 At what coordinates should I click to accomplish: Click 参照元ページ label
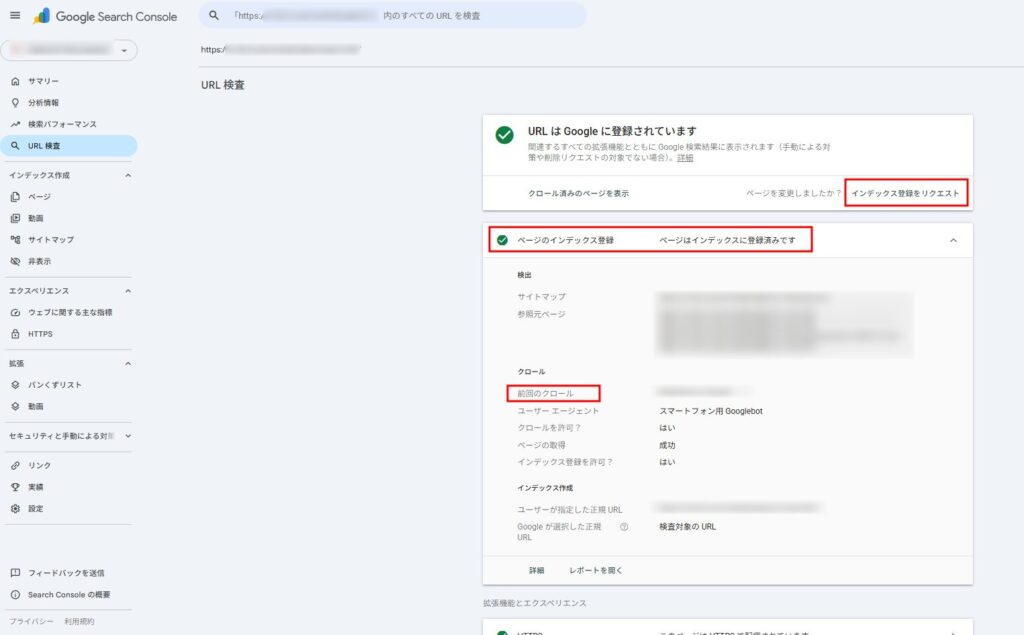[541, 314]
